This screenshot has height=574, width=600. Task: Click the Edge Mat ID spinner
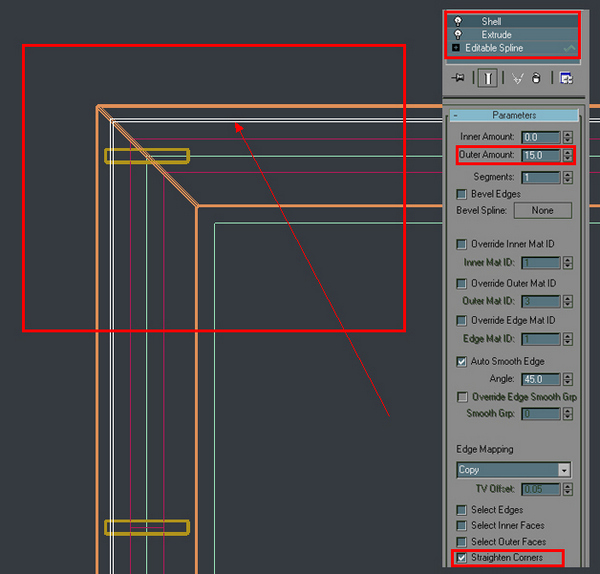(x=568, y=339)
